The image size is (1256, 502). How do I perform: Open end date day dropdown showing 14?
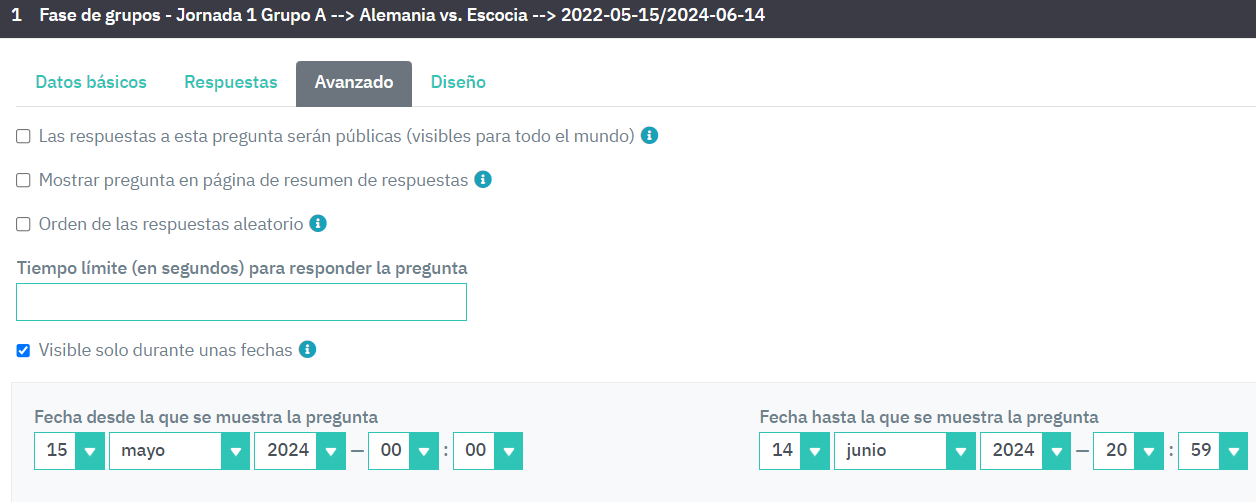[794, 451]
